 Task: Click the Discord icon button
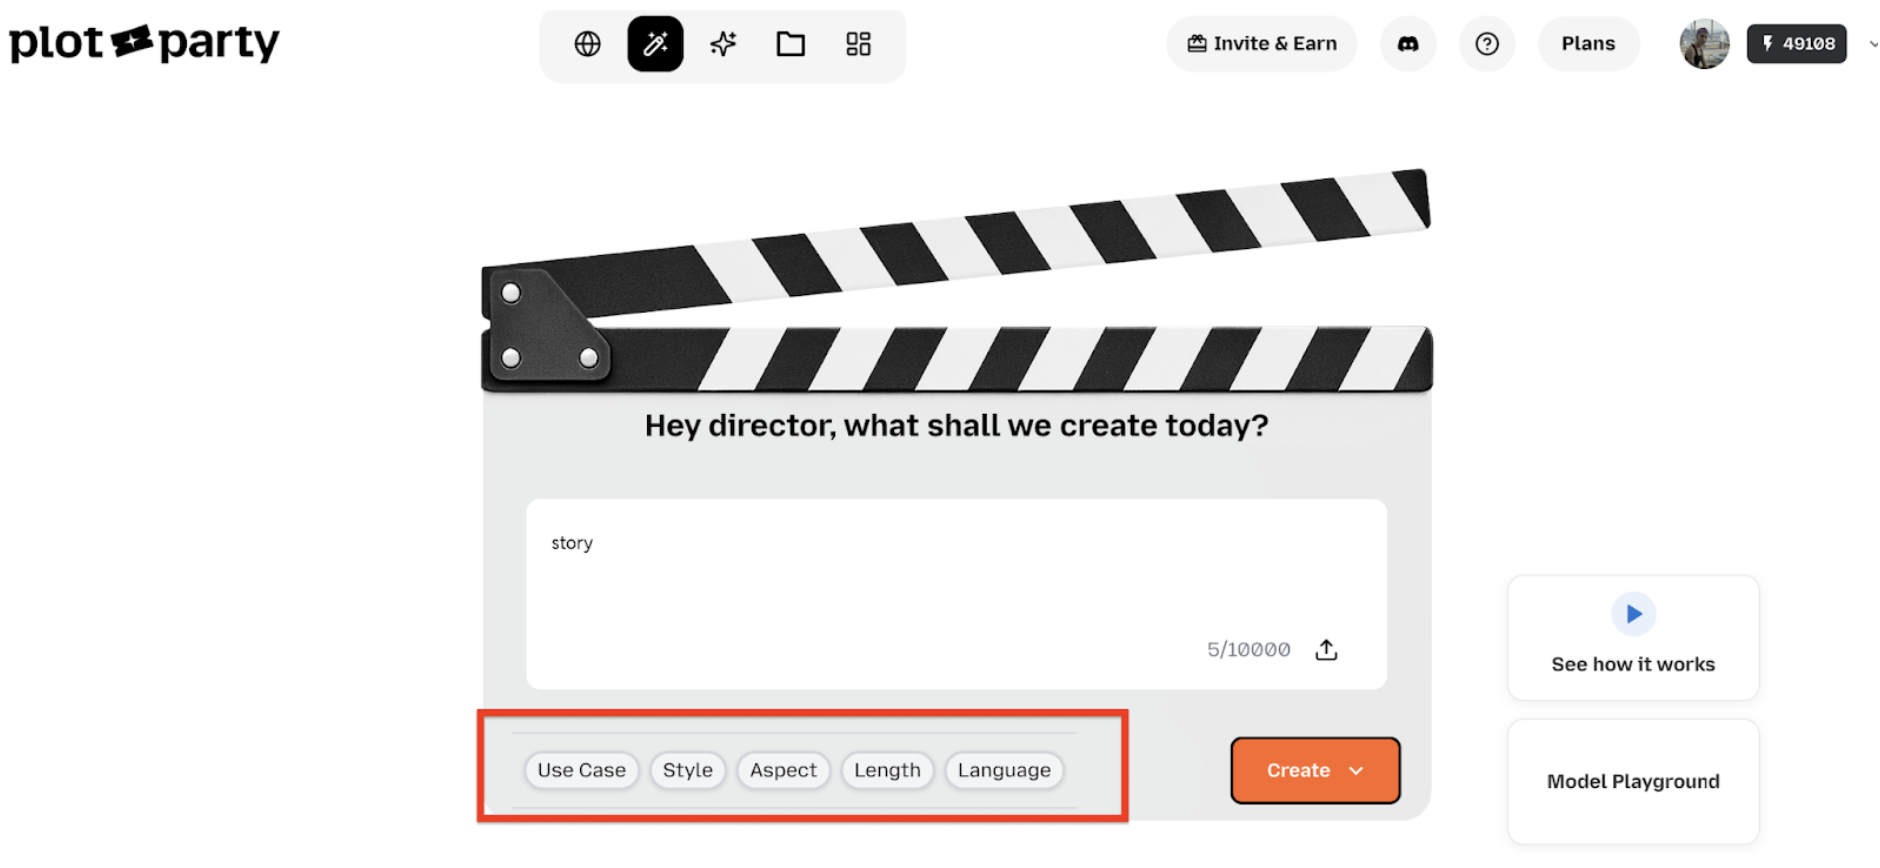[x=1408, y=44]
